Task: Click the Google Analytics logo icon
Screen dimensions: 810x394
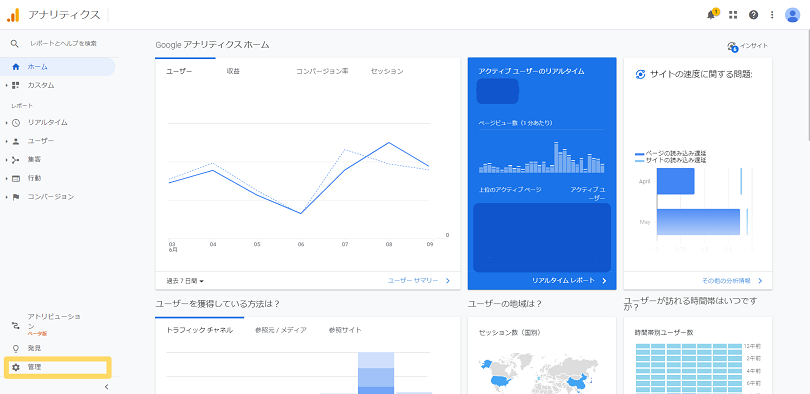Action: [x=13, y=15]
